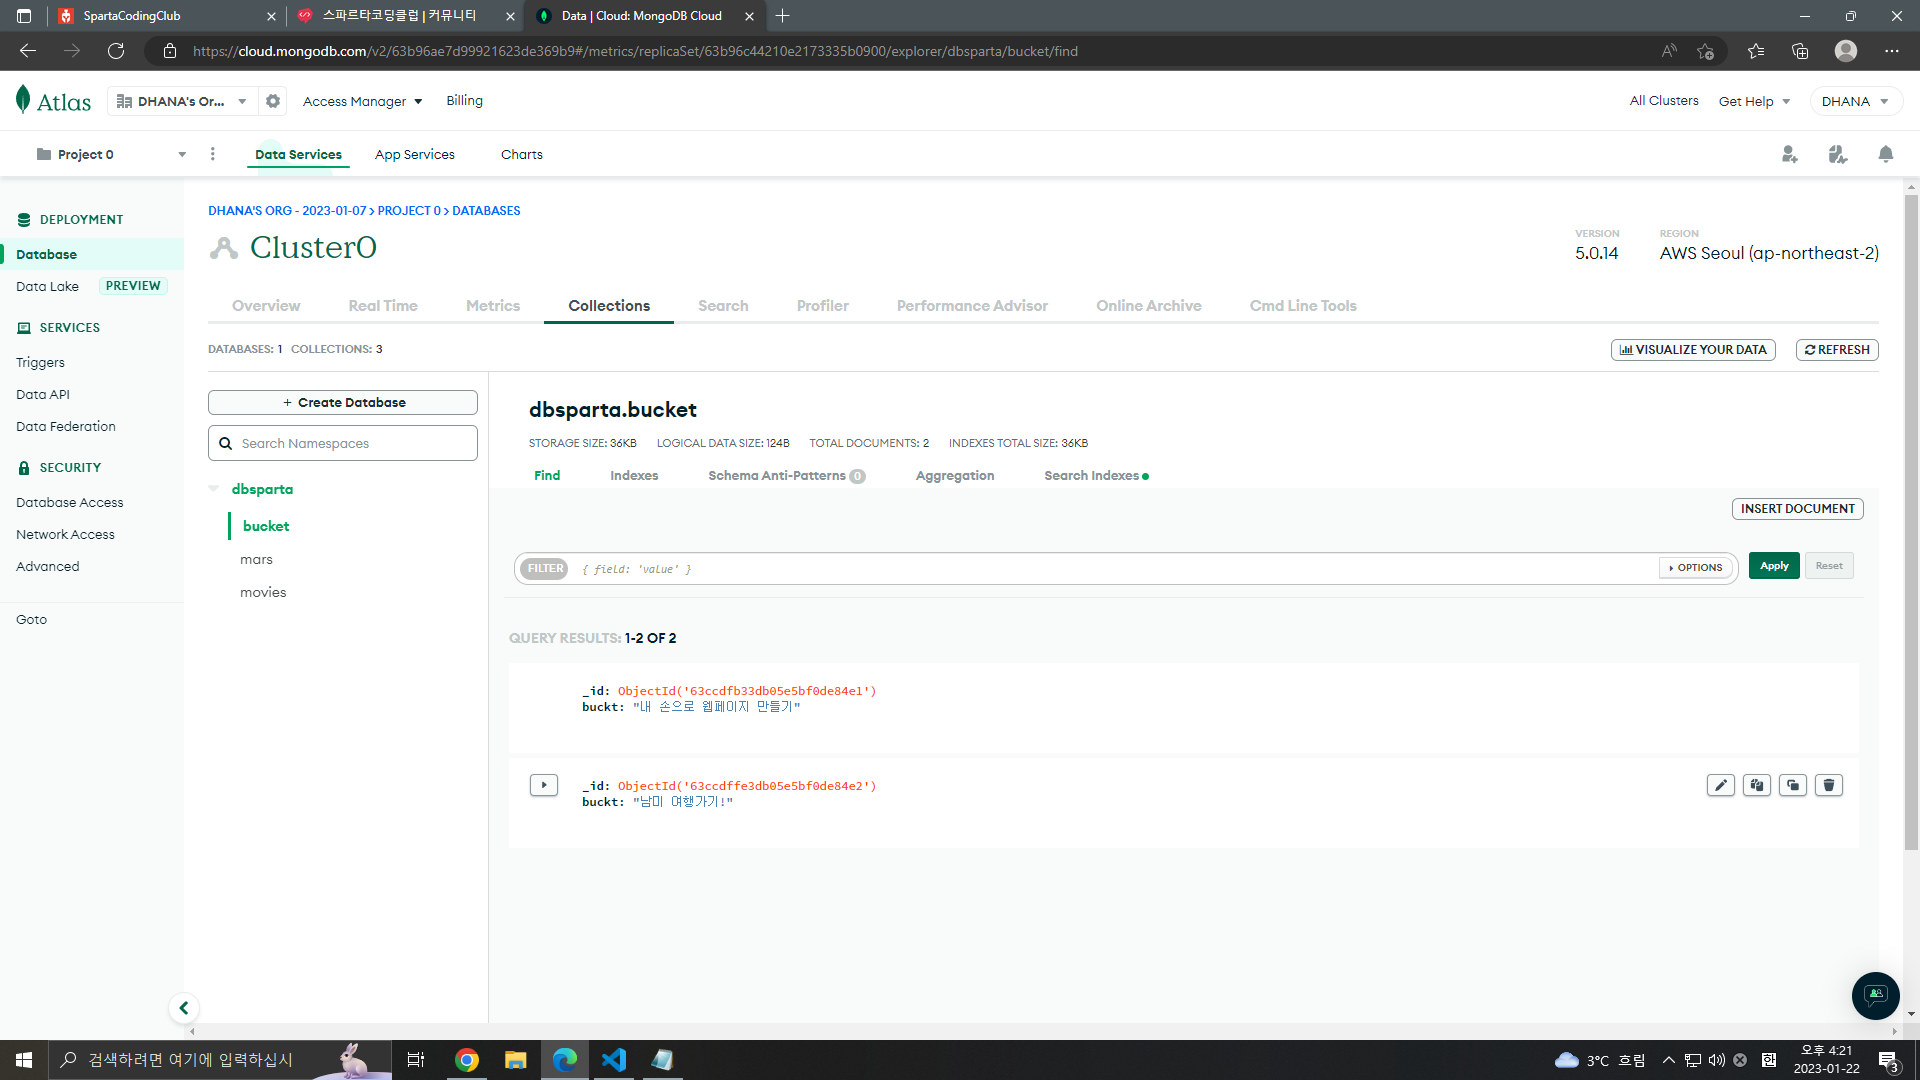This screenshot has height=1080, width=1920.
Task: Open project activity feed icon
Action: click(1838, 154)
